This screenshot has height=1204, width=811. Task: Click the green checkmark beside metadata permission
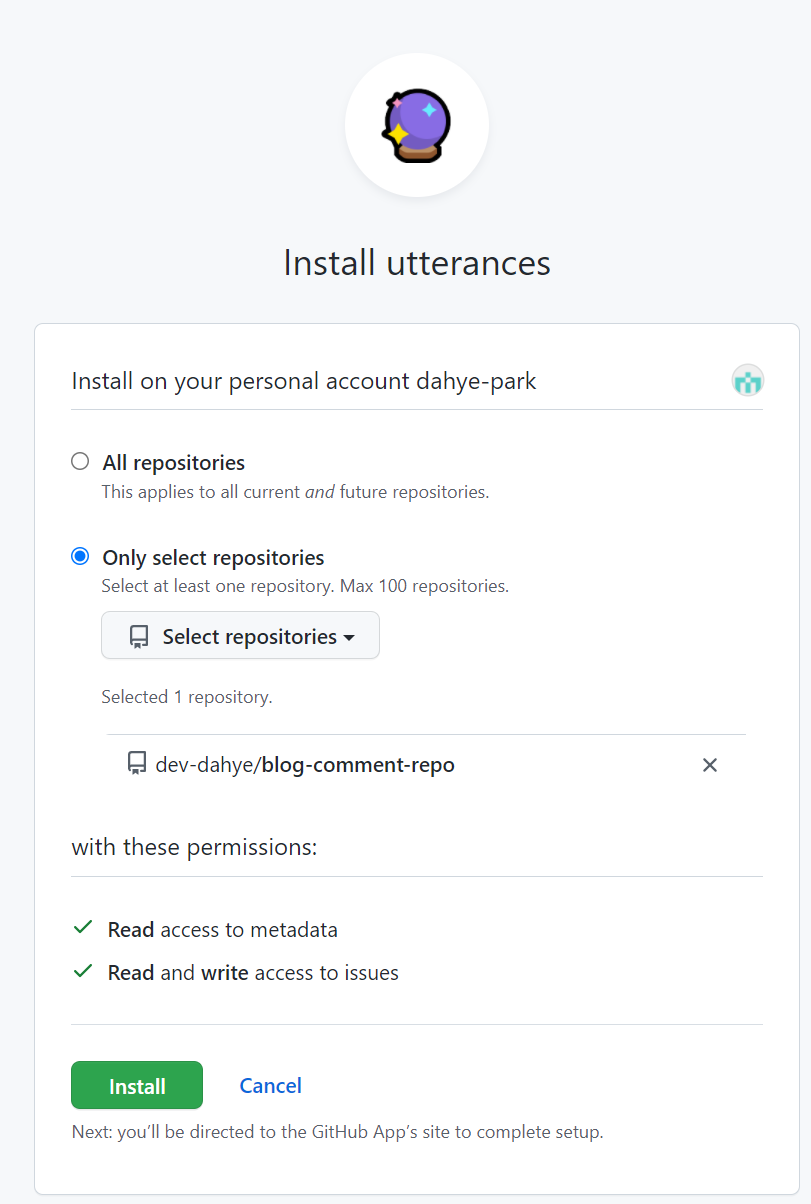click(x=83, y=928)
